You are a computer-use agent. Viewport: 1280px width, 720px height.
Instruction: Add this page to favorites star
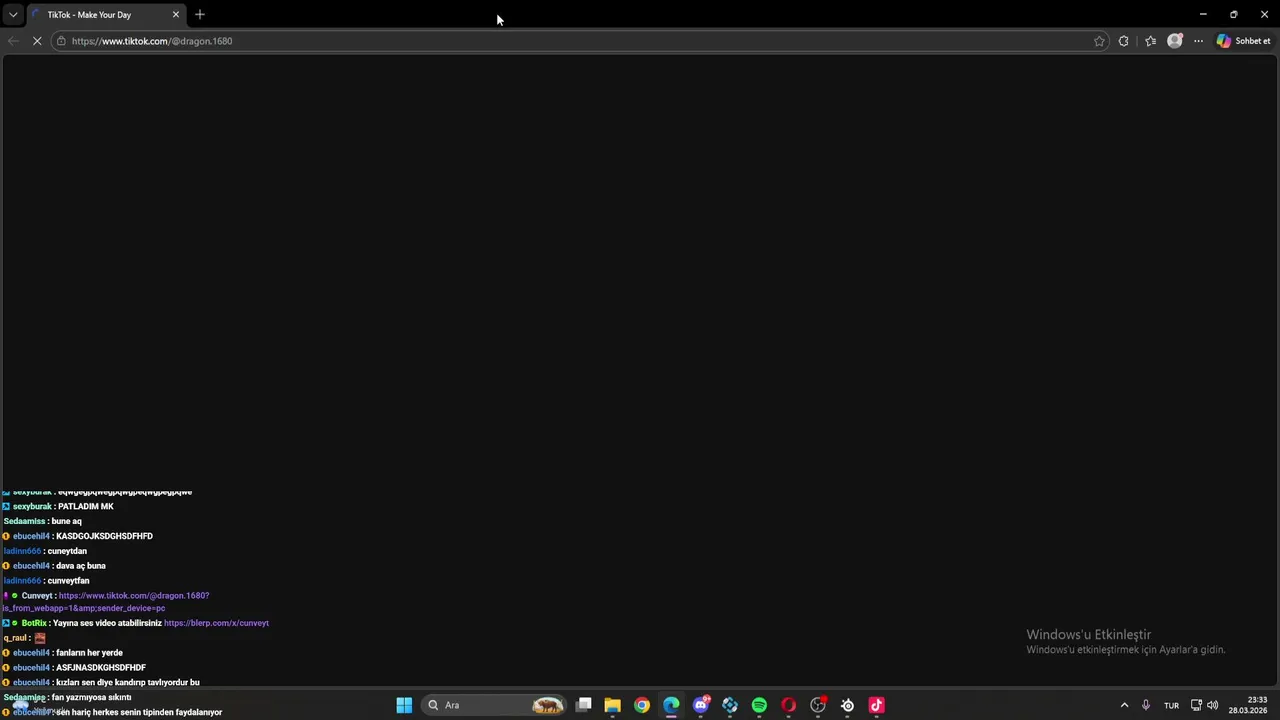pyautogui.click(x=1099, y=41)
